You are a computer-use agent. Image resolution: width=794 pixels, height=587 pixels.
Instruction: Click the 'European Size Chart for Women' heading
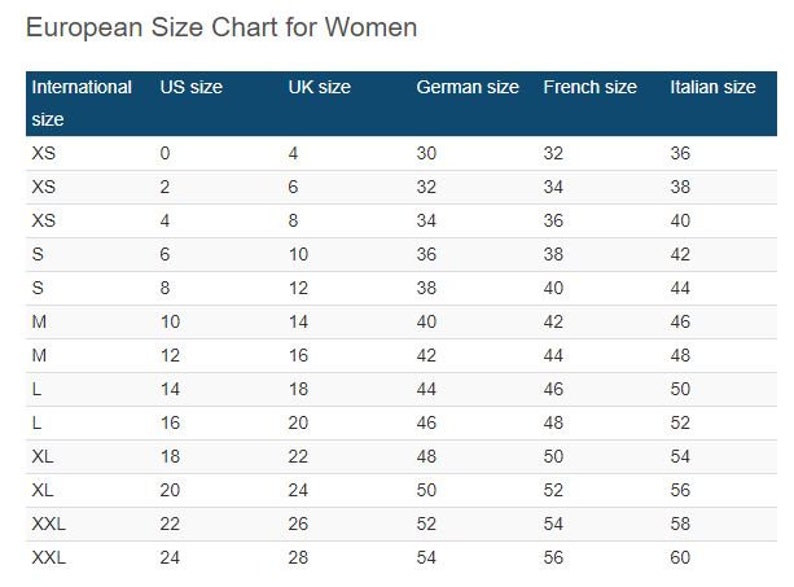221,27
